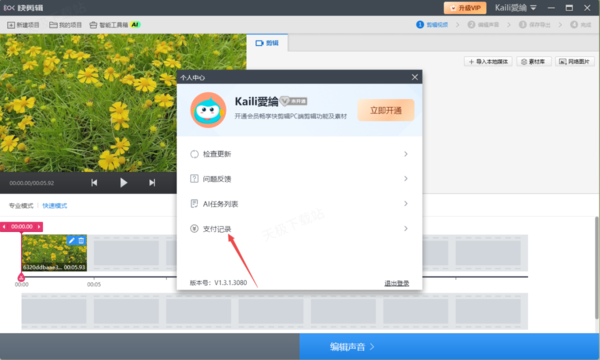Click the 00:00.00/00:05.92 time display

32,183
